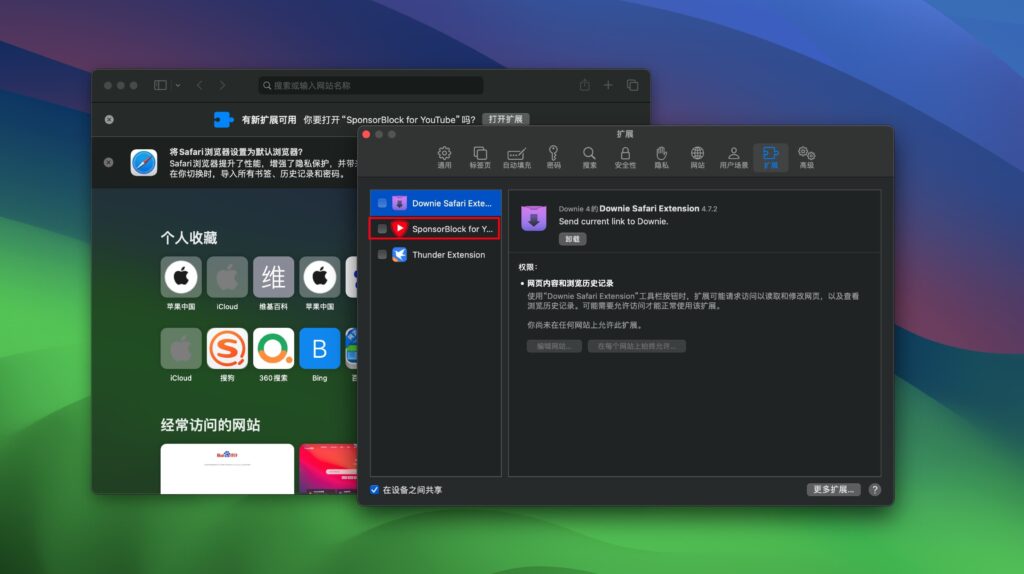This screenshot has width=1024, height=574.
Task: Click the 经常访问的网站 heading
Action: pyautogui.click(x=210, y=425)
